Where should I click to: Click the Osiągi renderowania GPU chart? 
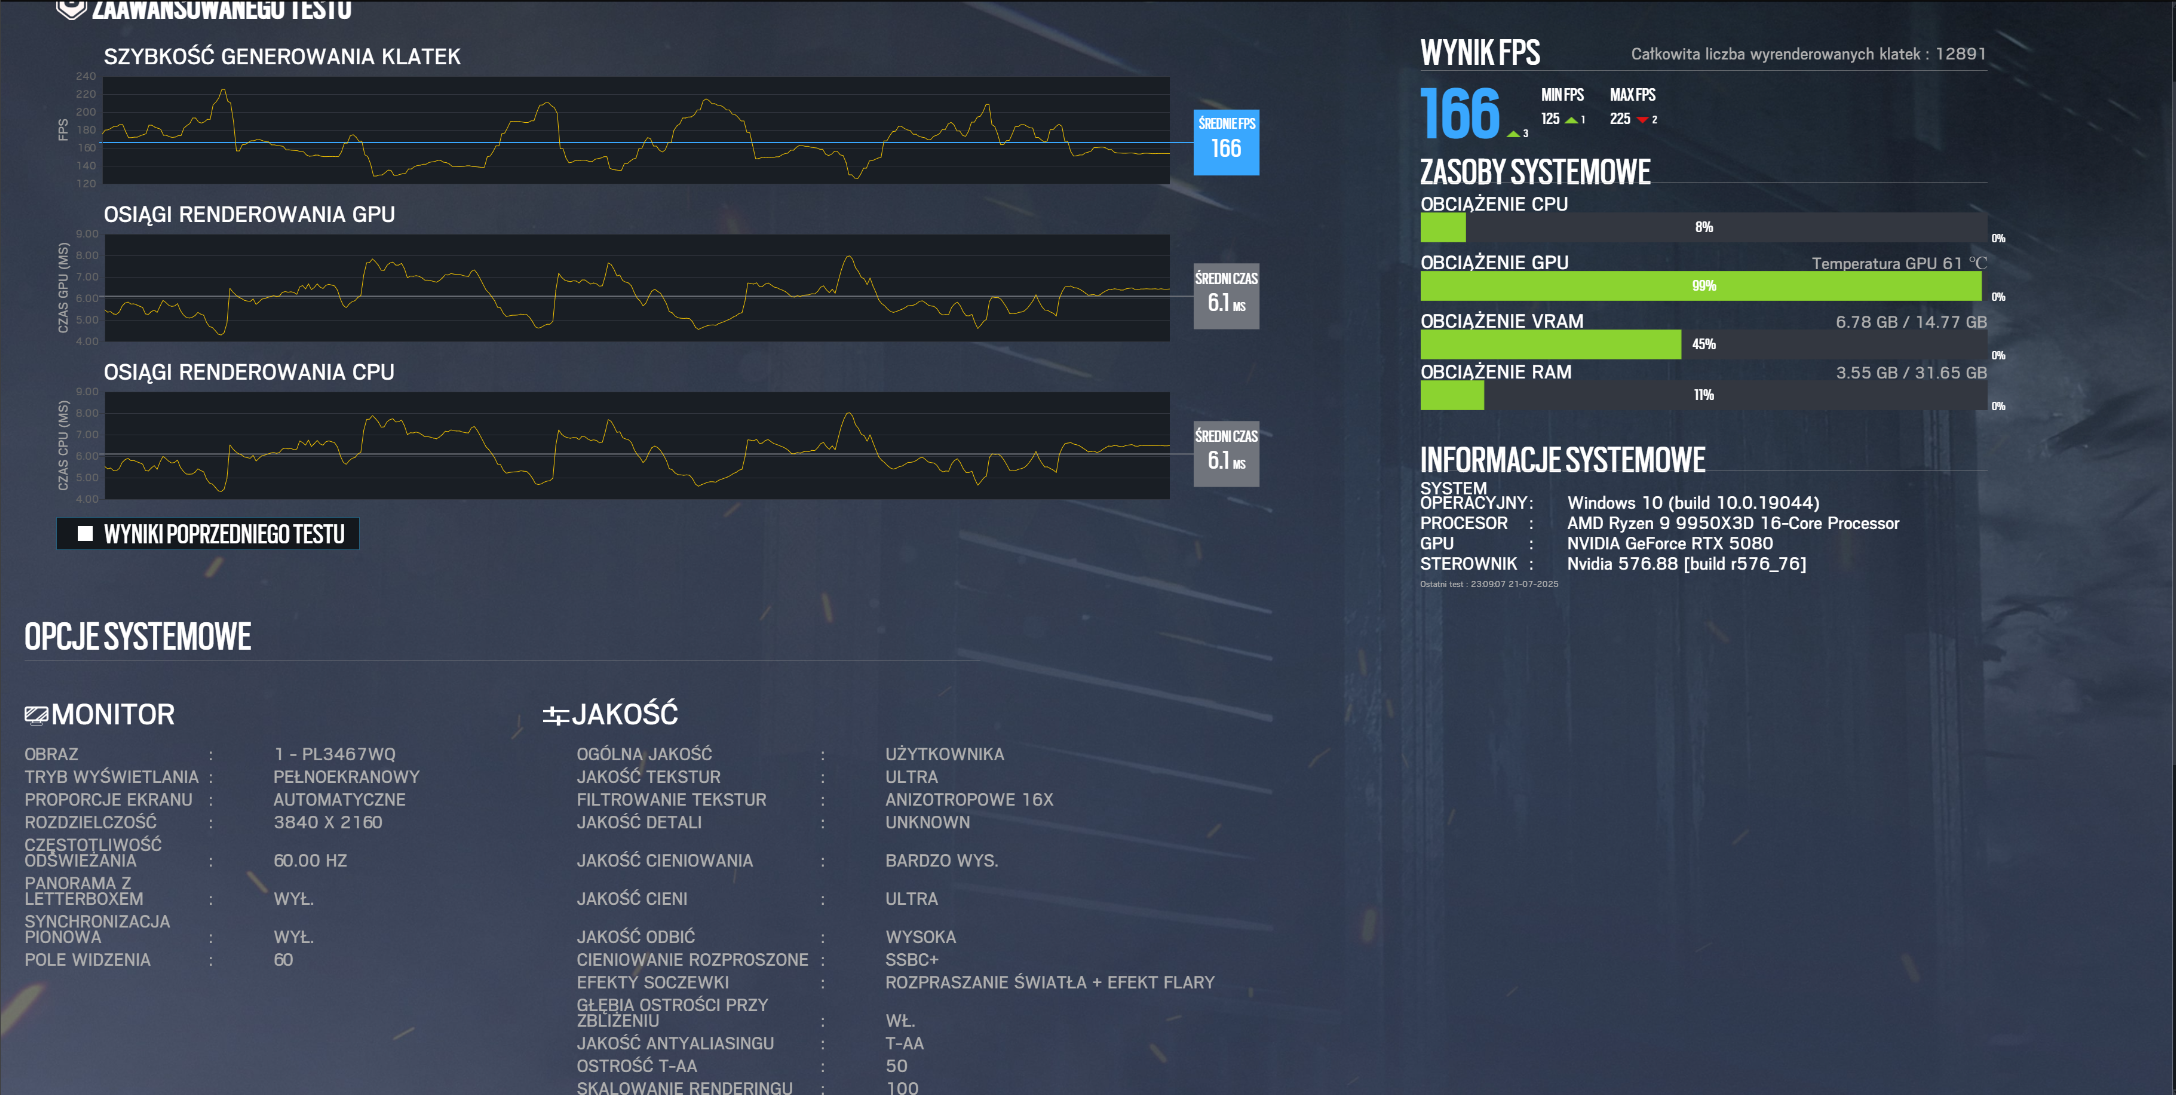point(636,288)
